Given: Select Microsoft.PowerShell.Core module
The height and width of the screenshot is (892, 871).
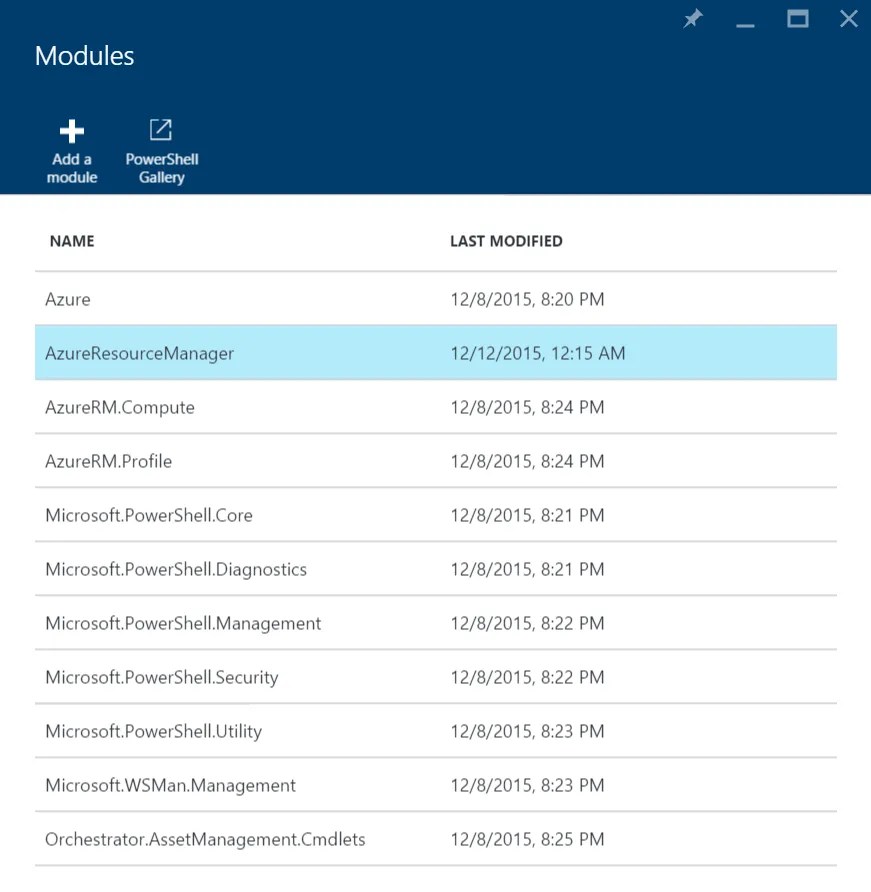Looking at the screenshot, I should click(x=436, y=515).
